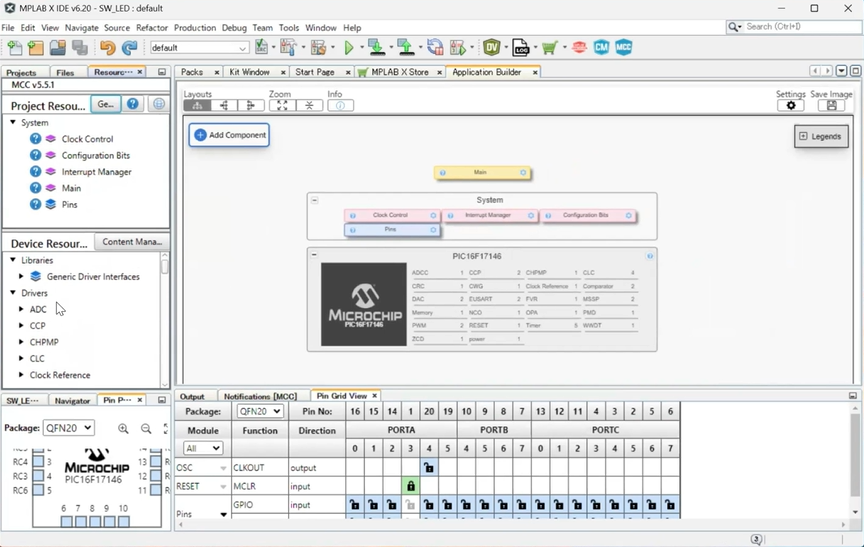The height and width of the screenshot is (547, 864).
Task: Click the Run Project green arrow
Action: [x=349, y=47]
